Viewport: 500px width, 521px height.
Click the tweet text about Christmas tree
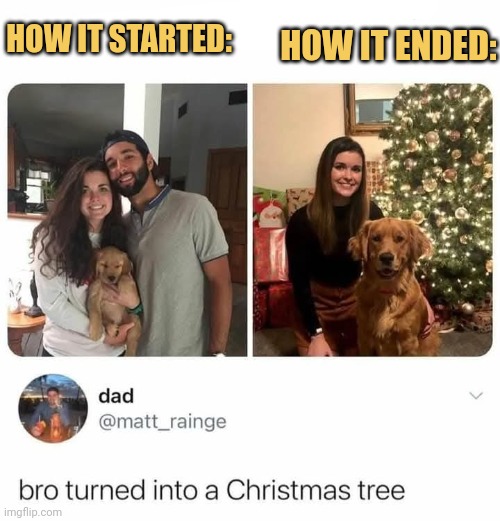tap(212, 490)
